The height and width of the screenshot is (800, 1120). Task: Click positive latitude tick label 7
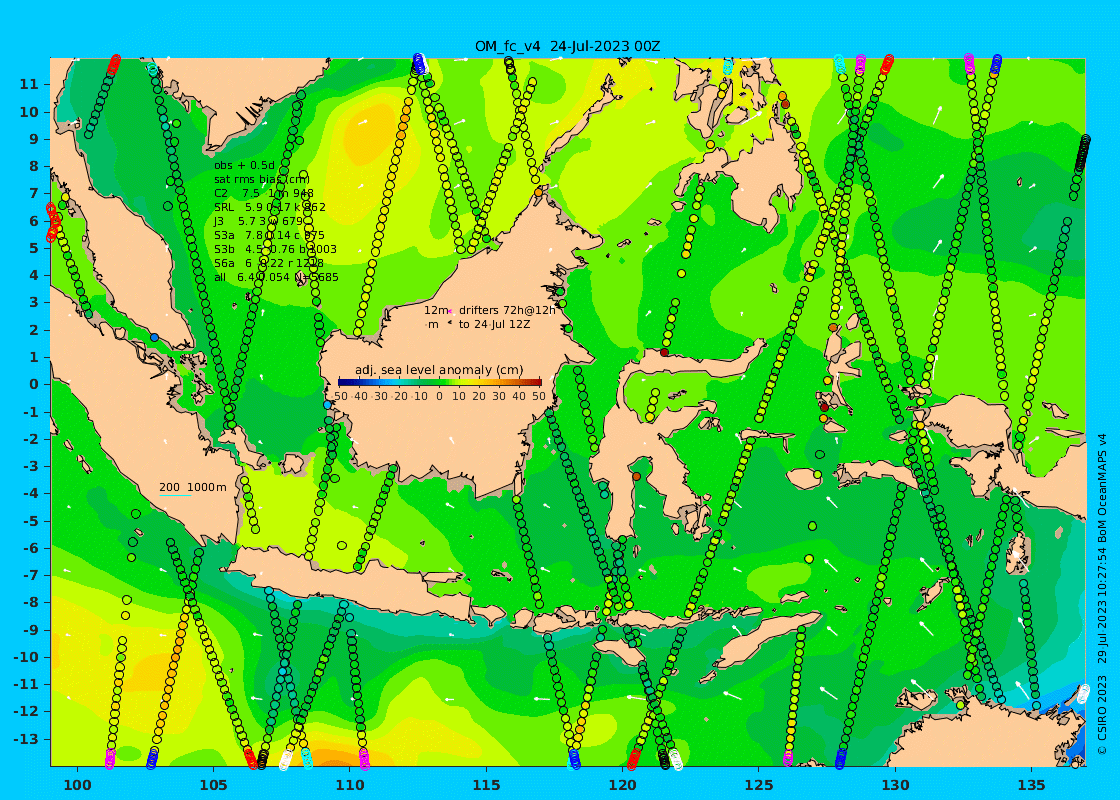(x=34, y=194)
